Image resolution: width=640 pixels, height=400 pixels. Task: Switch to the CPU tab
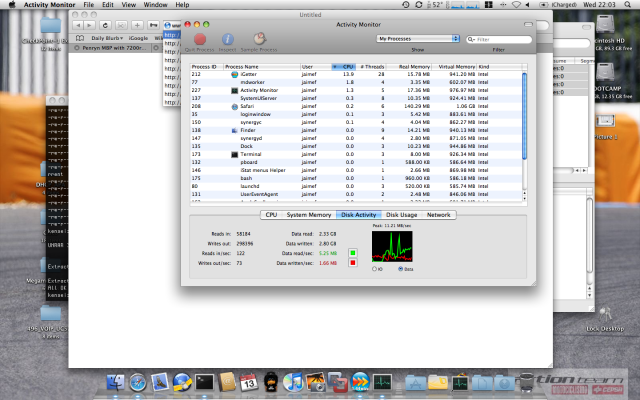pyautogui.click(x=271, y=215)
